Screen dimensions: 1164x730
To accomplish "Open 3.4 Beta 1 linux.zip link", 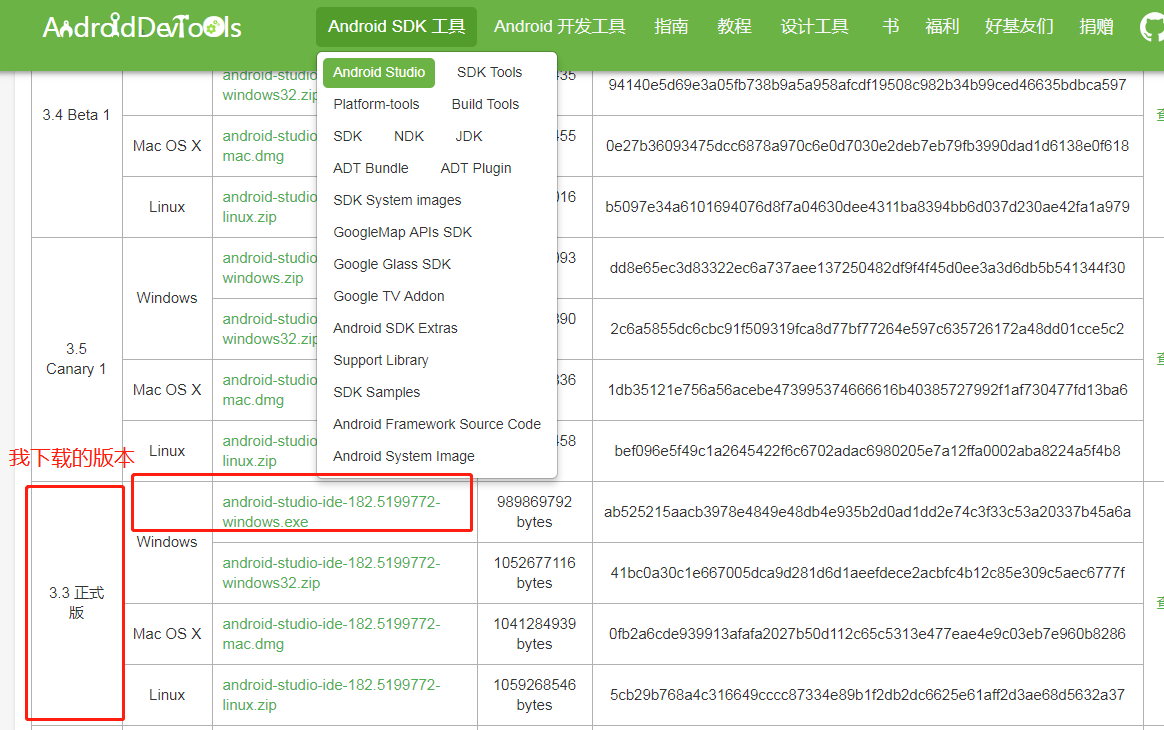I will click(x=269, y=207).
